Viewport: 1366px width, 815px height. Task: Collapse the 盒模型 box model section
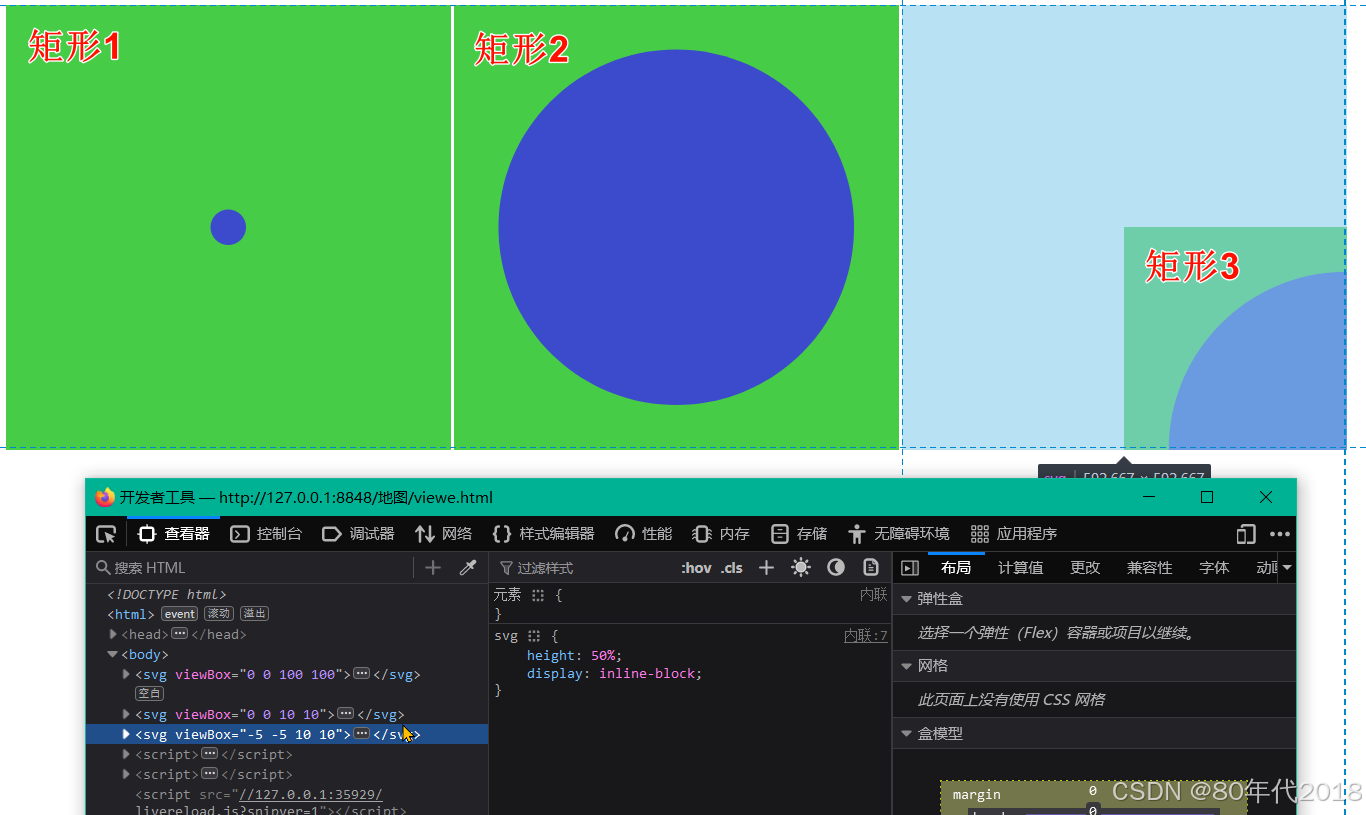click(x=907, y=734)
